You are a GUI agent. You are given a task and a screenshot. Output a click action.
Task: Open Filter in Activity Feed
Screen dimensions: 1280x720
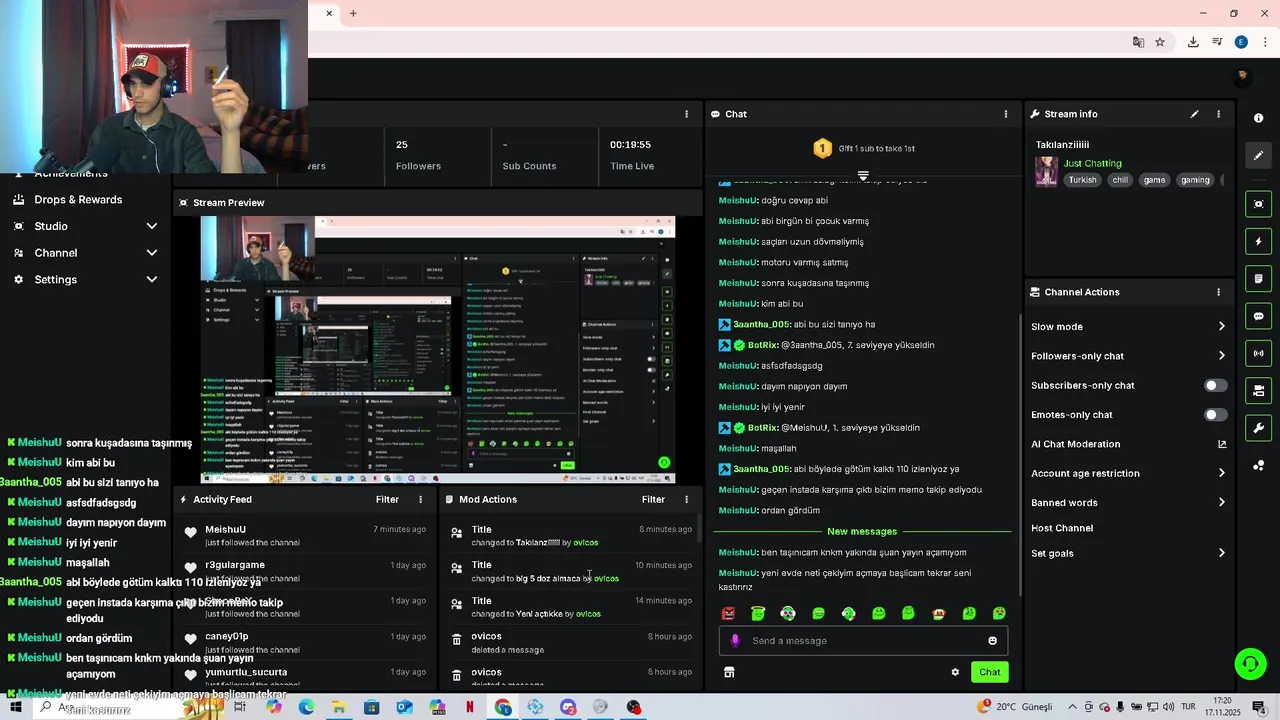(x=387, y=499)
